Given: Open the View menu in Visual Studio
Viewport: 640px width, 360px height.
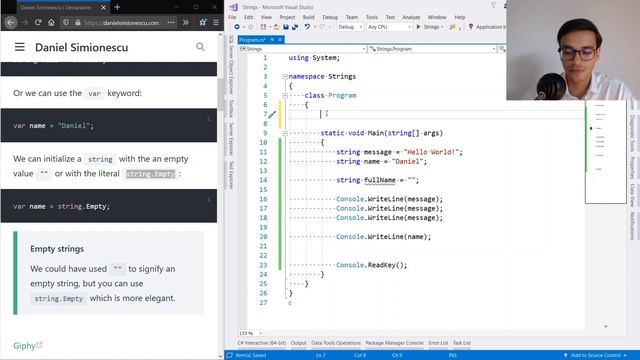Looking at the screenshot, I should (266, 17).
